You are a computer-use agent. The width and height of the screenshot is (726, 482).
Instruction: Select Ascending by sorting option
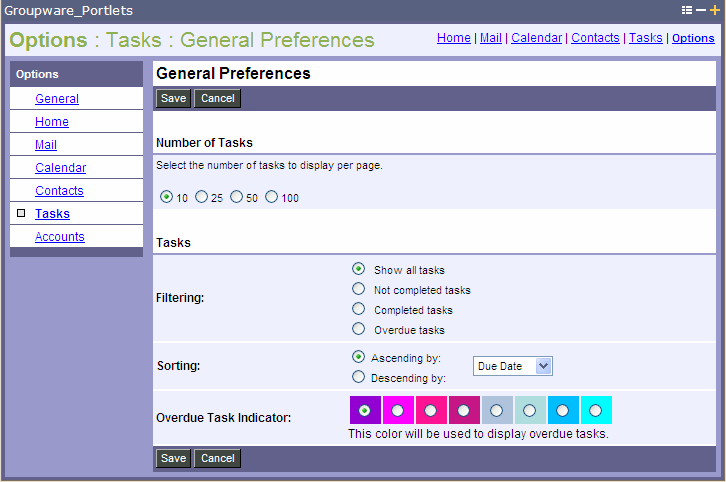[x=358, y=357]
